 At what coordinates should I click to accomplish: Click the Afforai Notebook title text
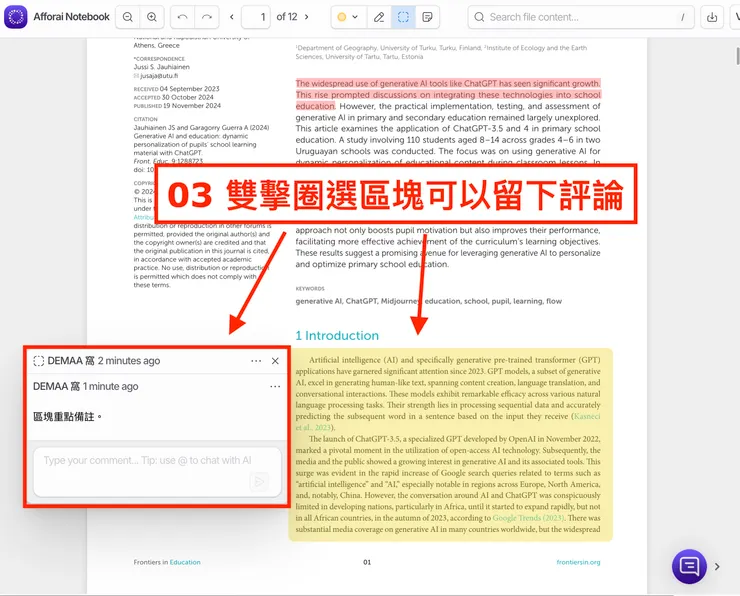(71, 17)
